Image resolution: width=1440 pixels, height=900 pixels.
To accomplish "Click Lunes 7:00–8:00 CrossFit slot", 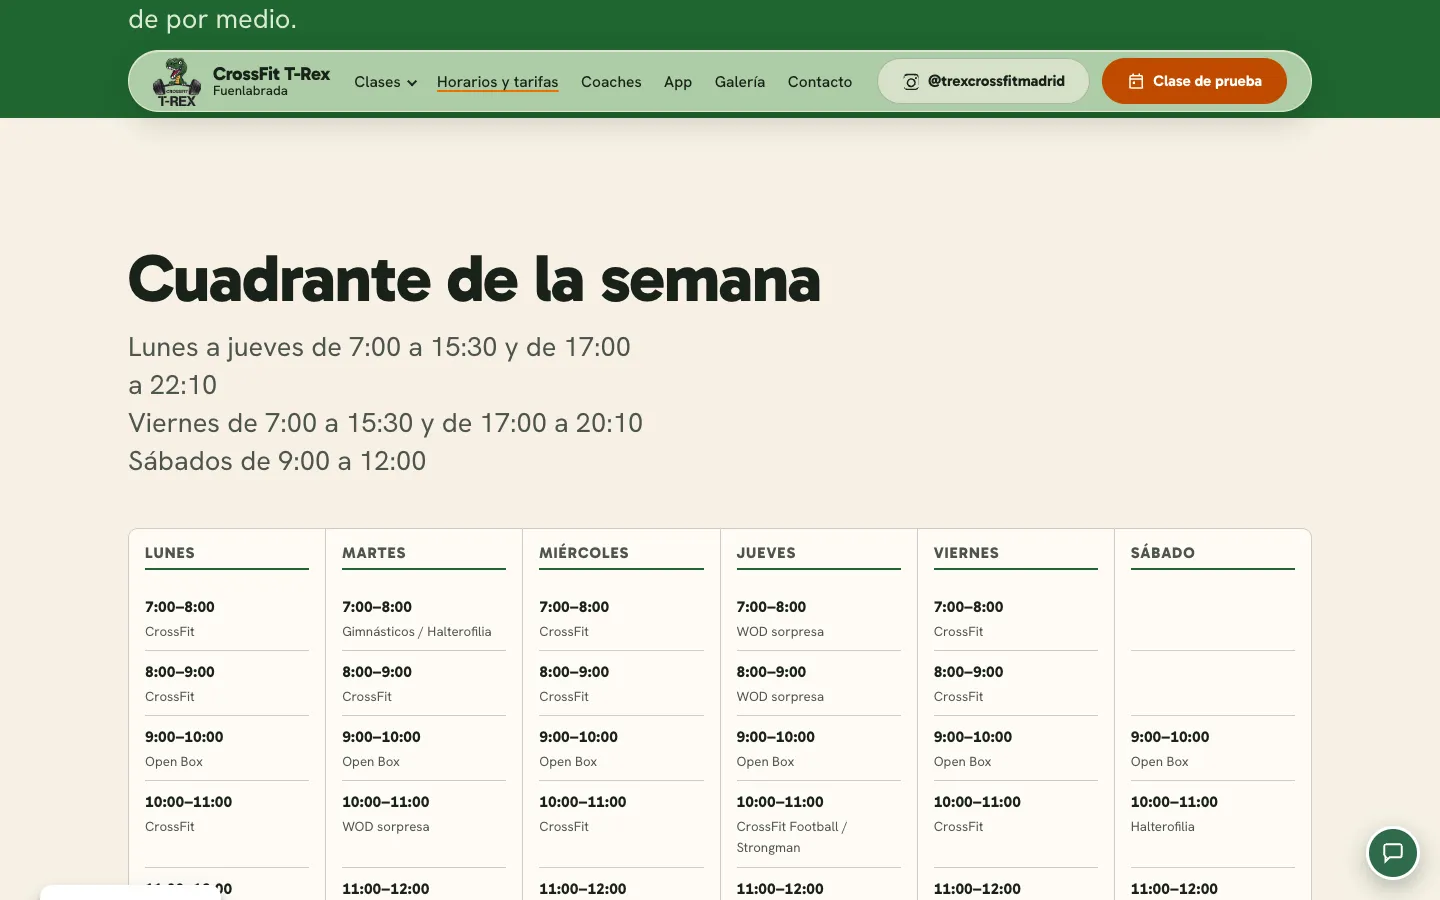I will point(227,619).
